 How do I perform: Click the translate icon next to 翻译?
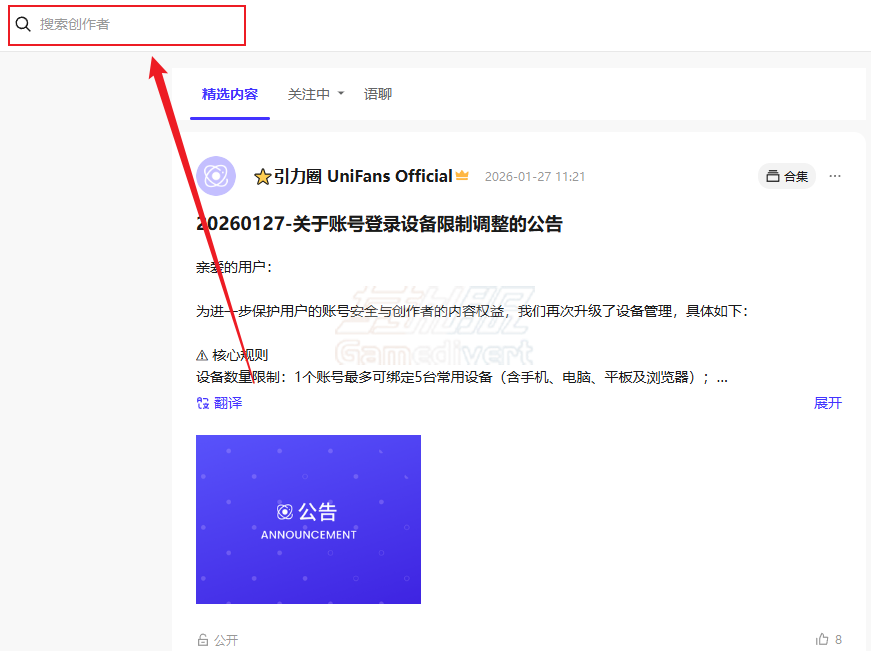pyautogui.click(x=201, y=402)
